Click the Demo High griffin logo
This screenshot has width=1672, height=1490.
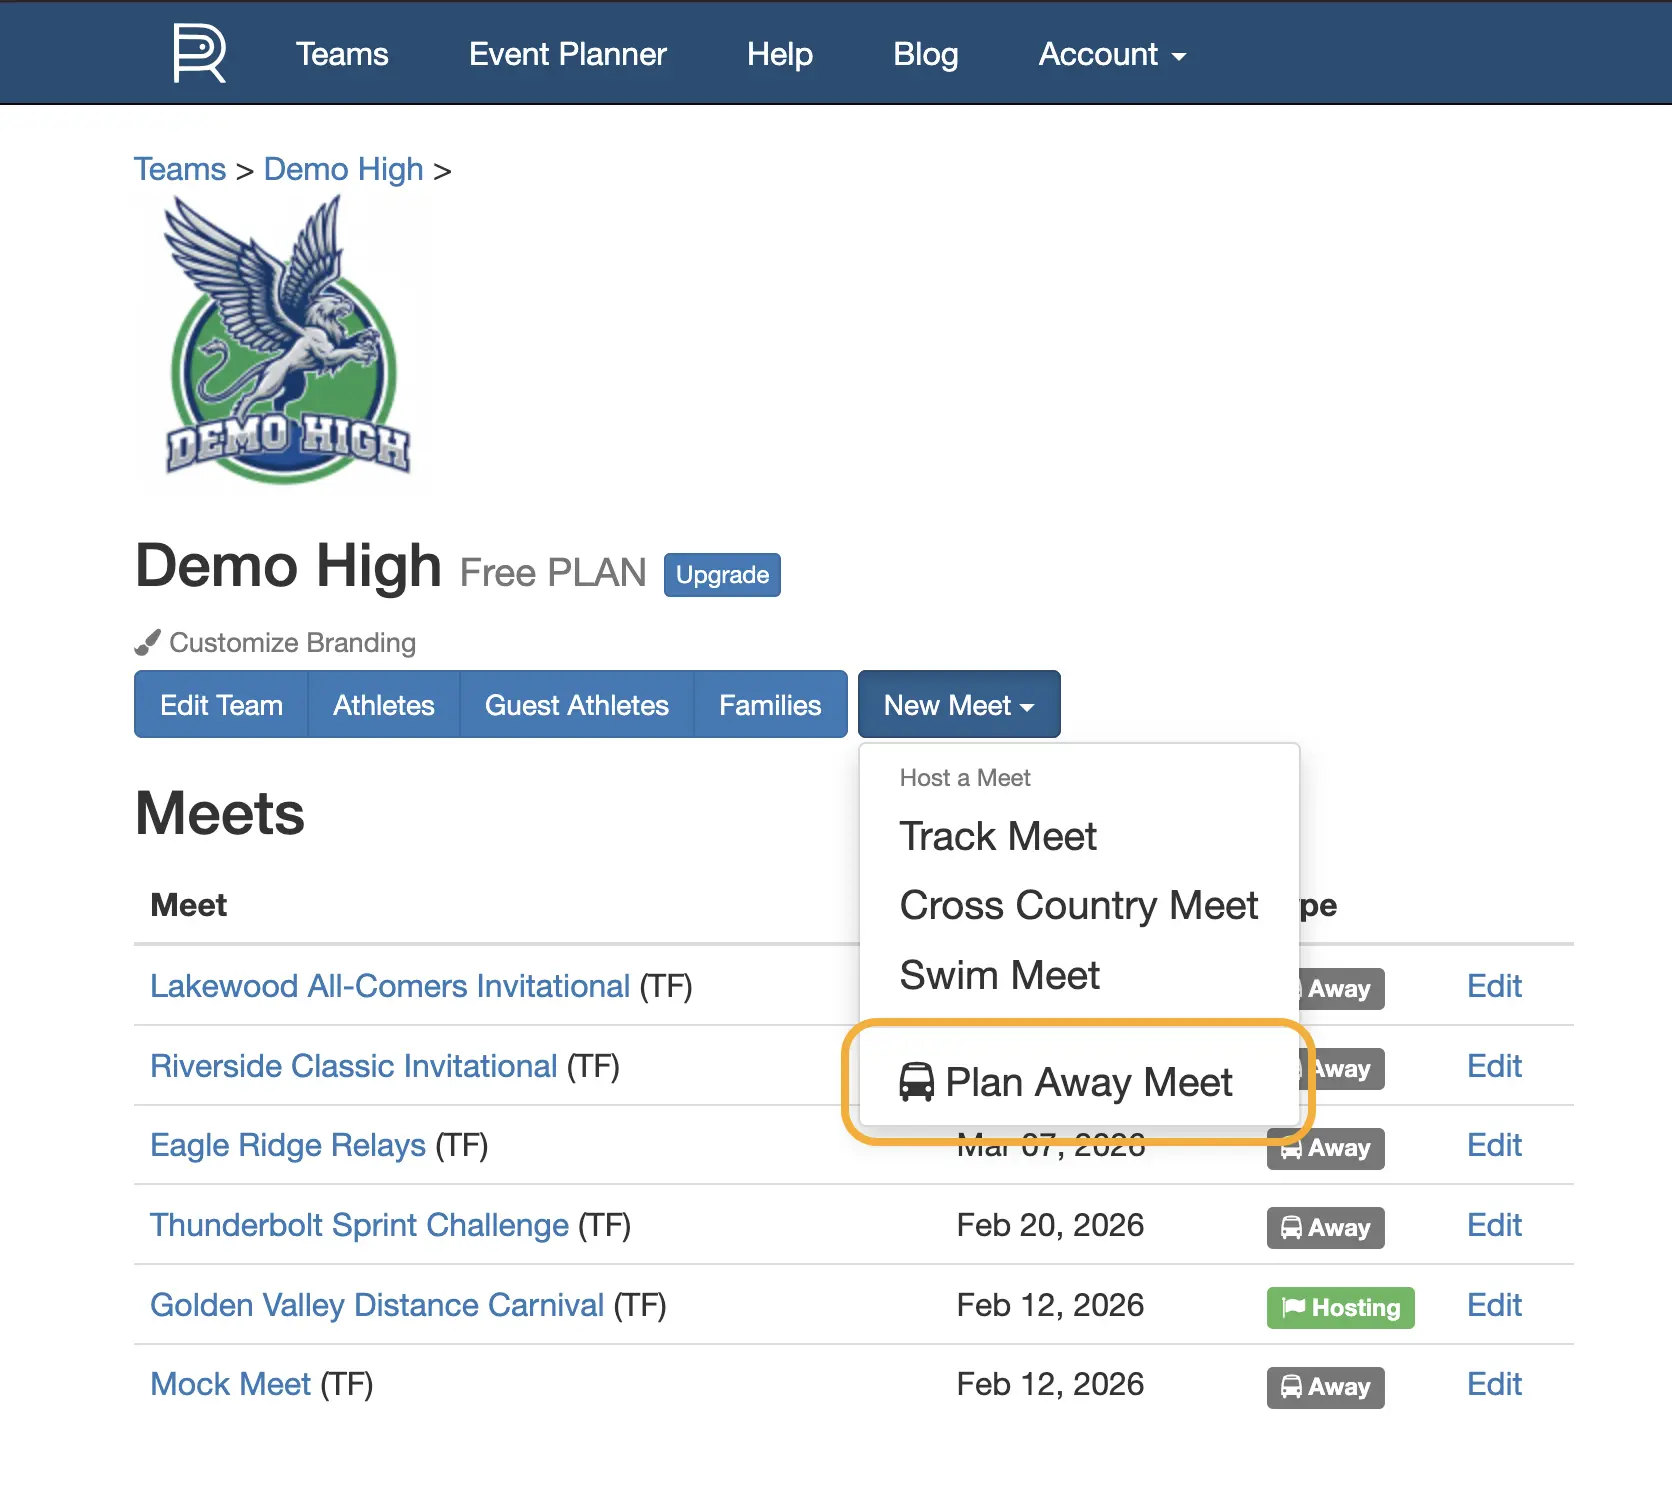tap(287, 339)
